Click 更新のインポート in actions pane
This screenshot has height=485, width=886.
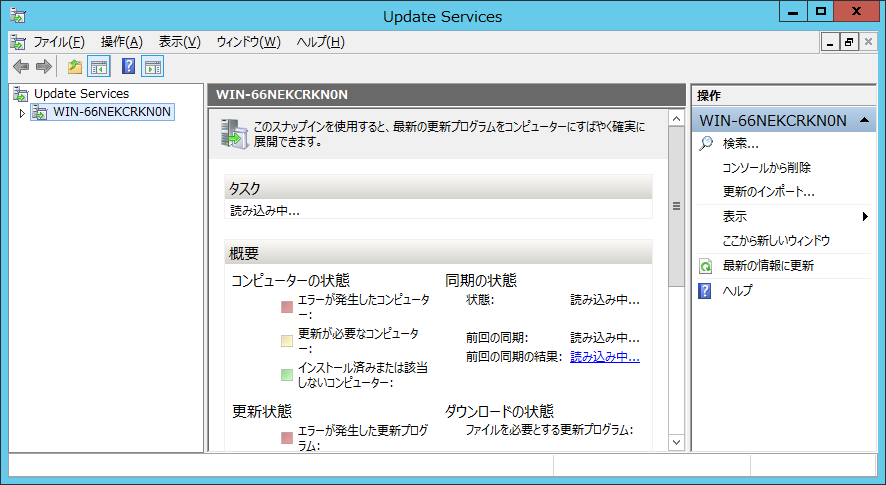[x=768, y=192]
